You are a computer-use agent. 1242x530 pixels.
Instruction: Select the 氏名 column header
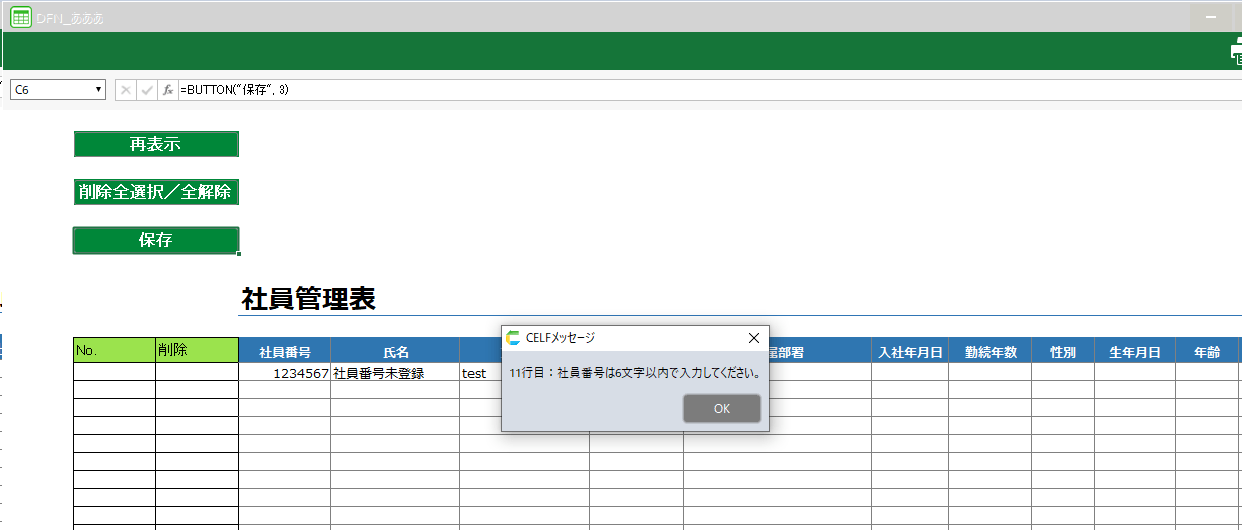pyautogui.click(x=395, y=352)
